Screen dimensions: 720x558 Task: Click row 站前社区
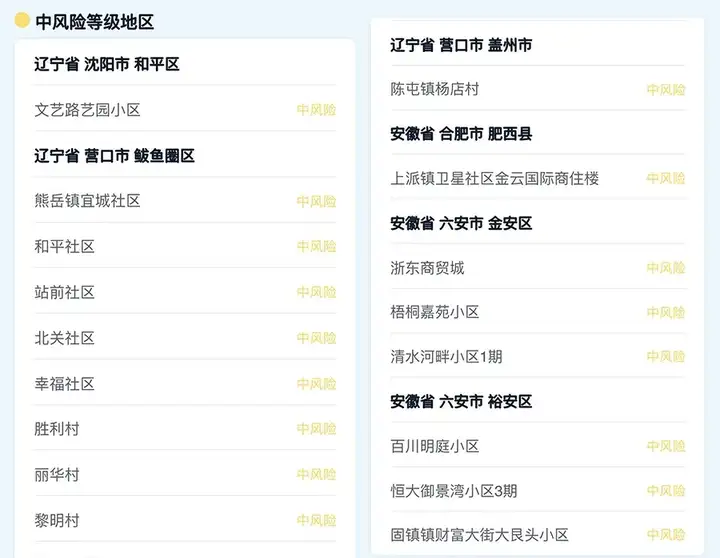pos(185,292)
